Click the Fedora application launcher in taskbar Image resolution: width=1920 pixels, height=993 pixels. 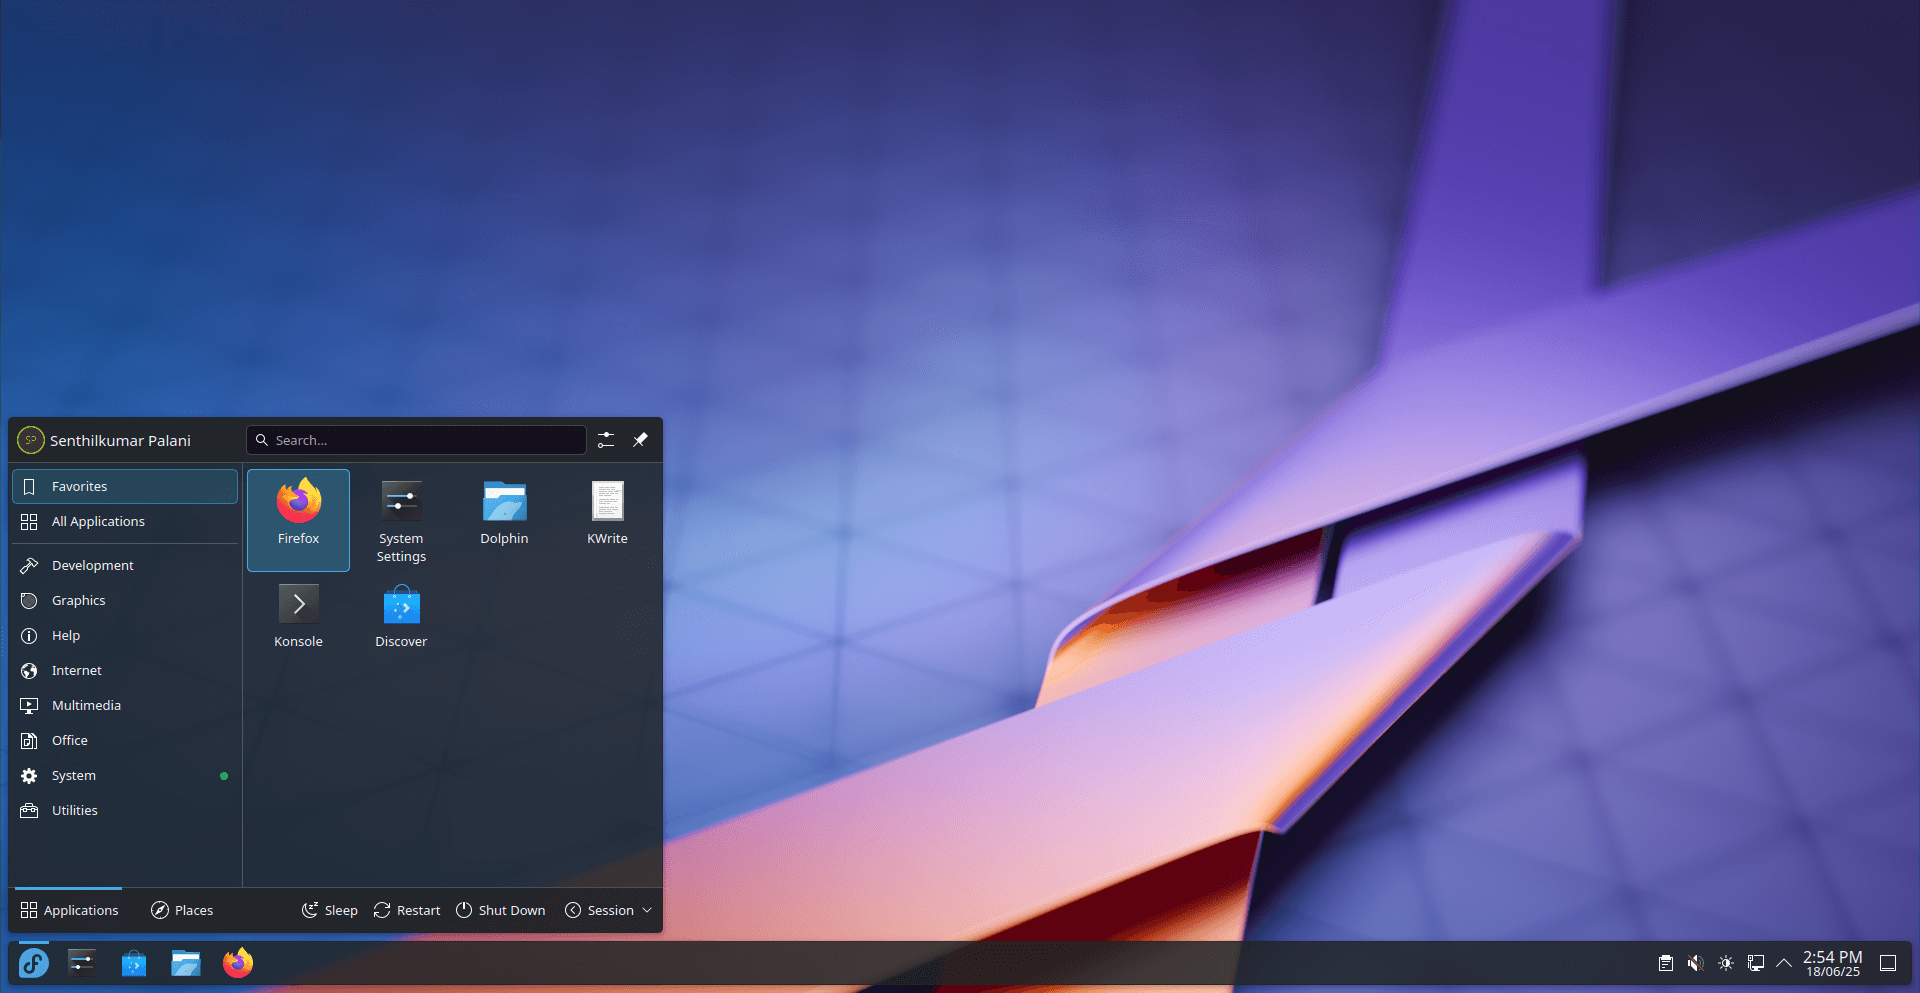(x=34, y=963)
